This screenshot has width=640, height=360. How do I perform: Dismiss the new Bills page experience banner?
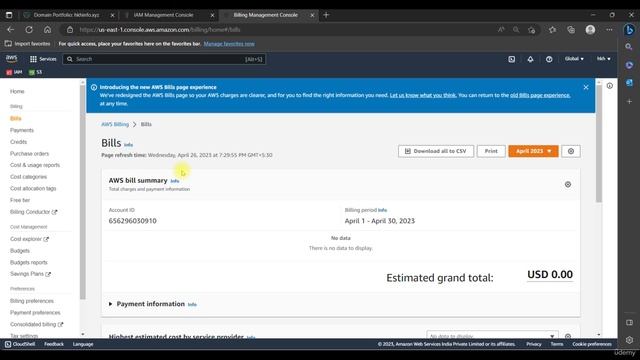click(x=586, y=87)
